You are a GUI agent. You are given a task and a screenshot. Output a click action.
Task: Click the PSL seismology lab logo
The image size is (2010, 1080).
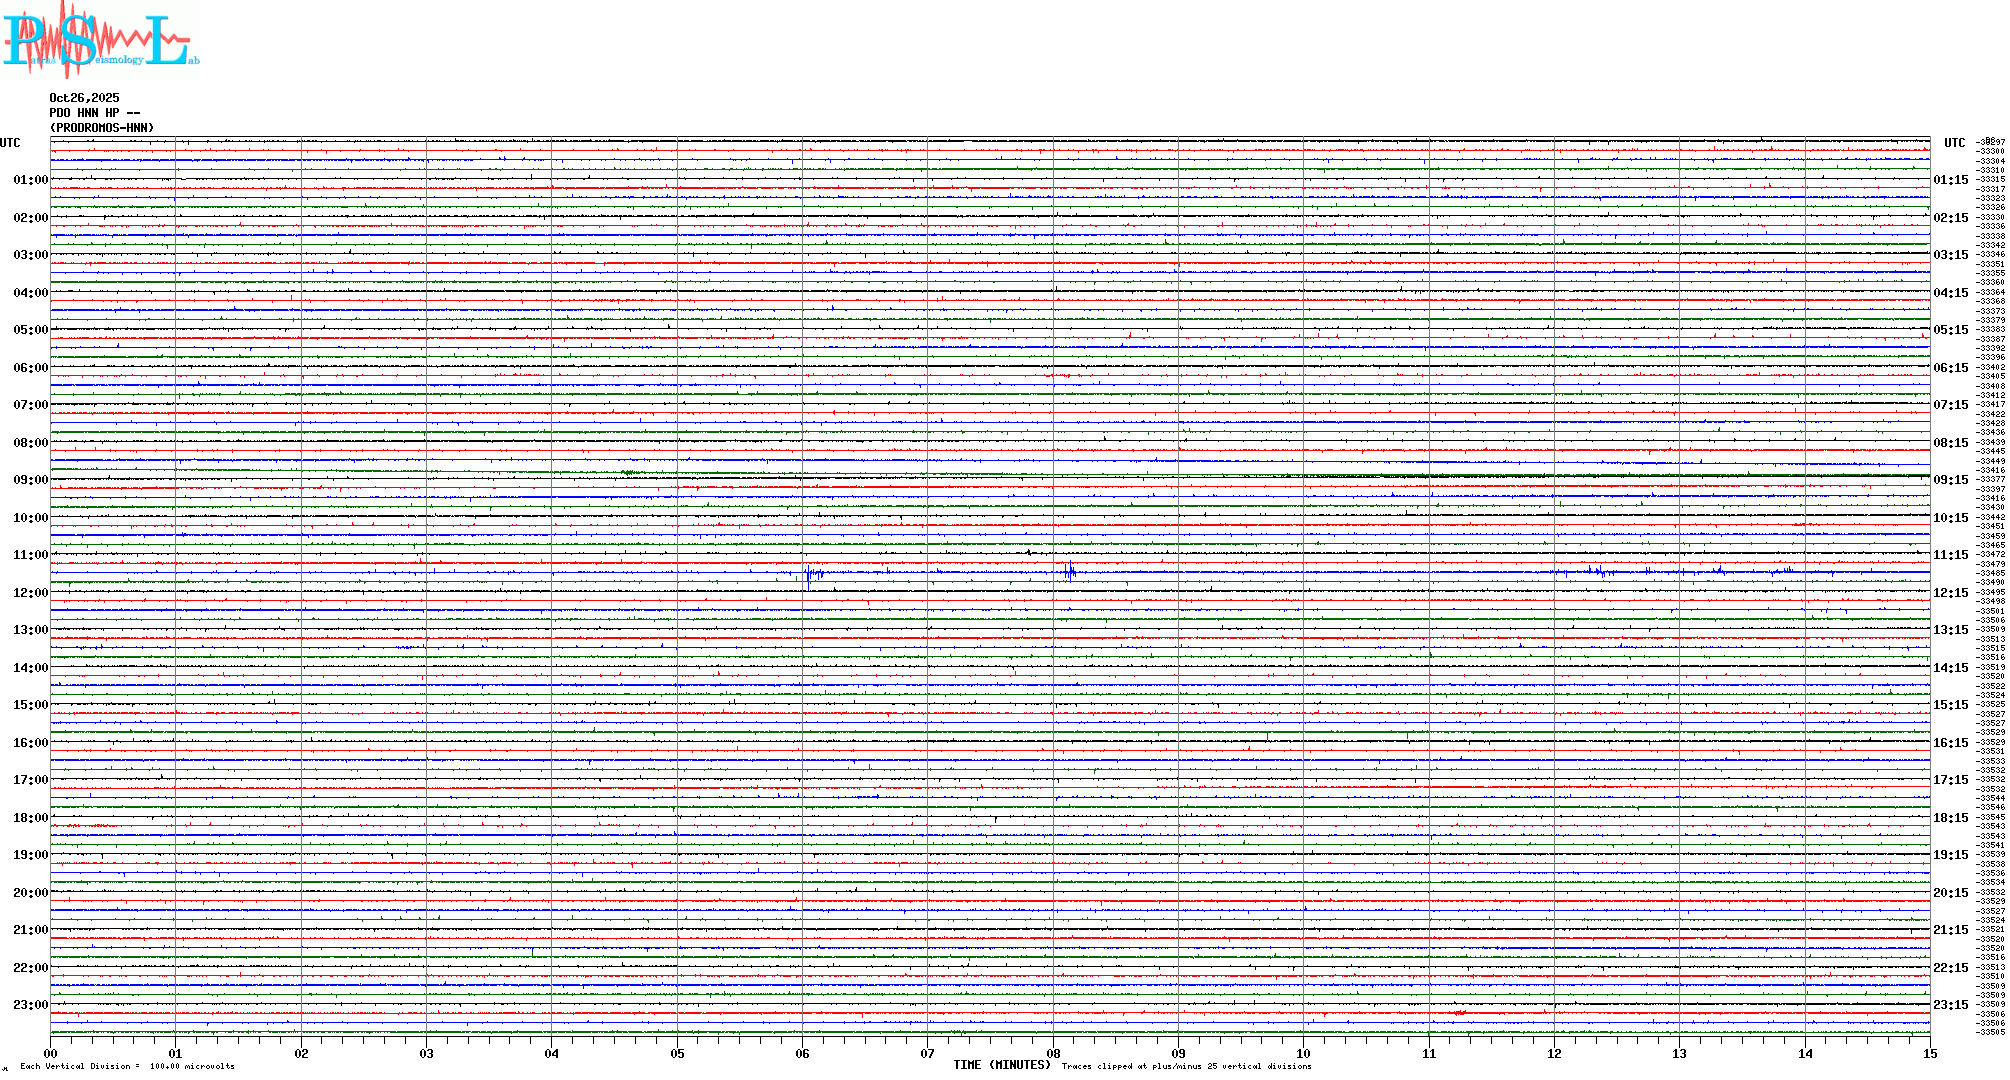tap(100, 40)
